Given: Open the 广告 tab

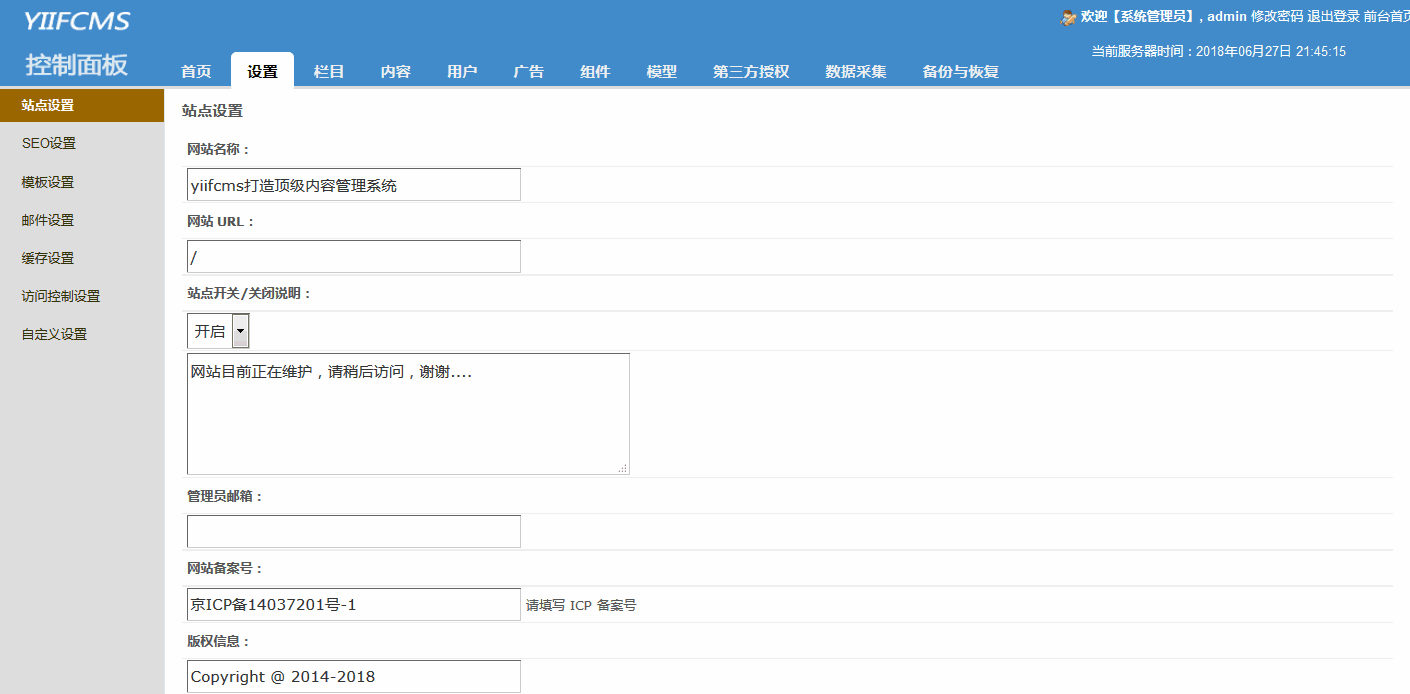Looking at the screenshot, I should tap(528, 71).
